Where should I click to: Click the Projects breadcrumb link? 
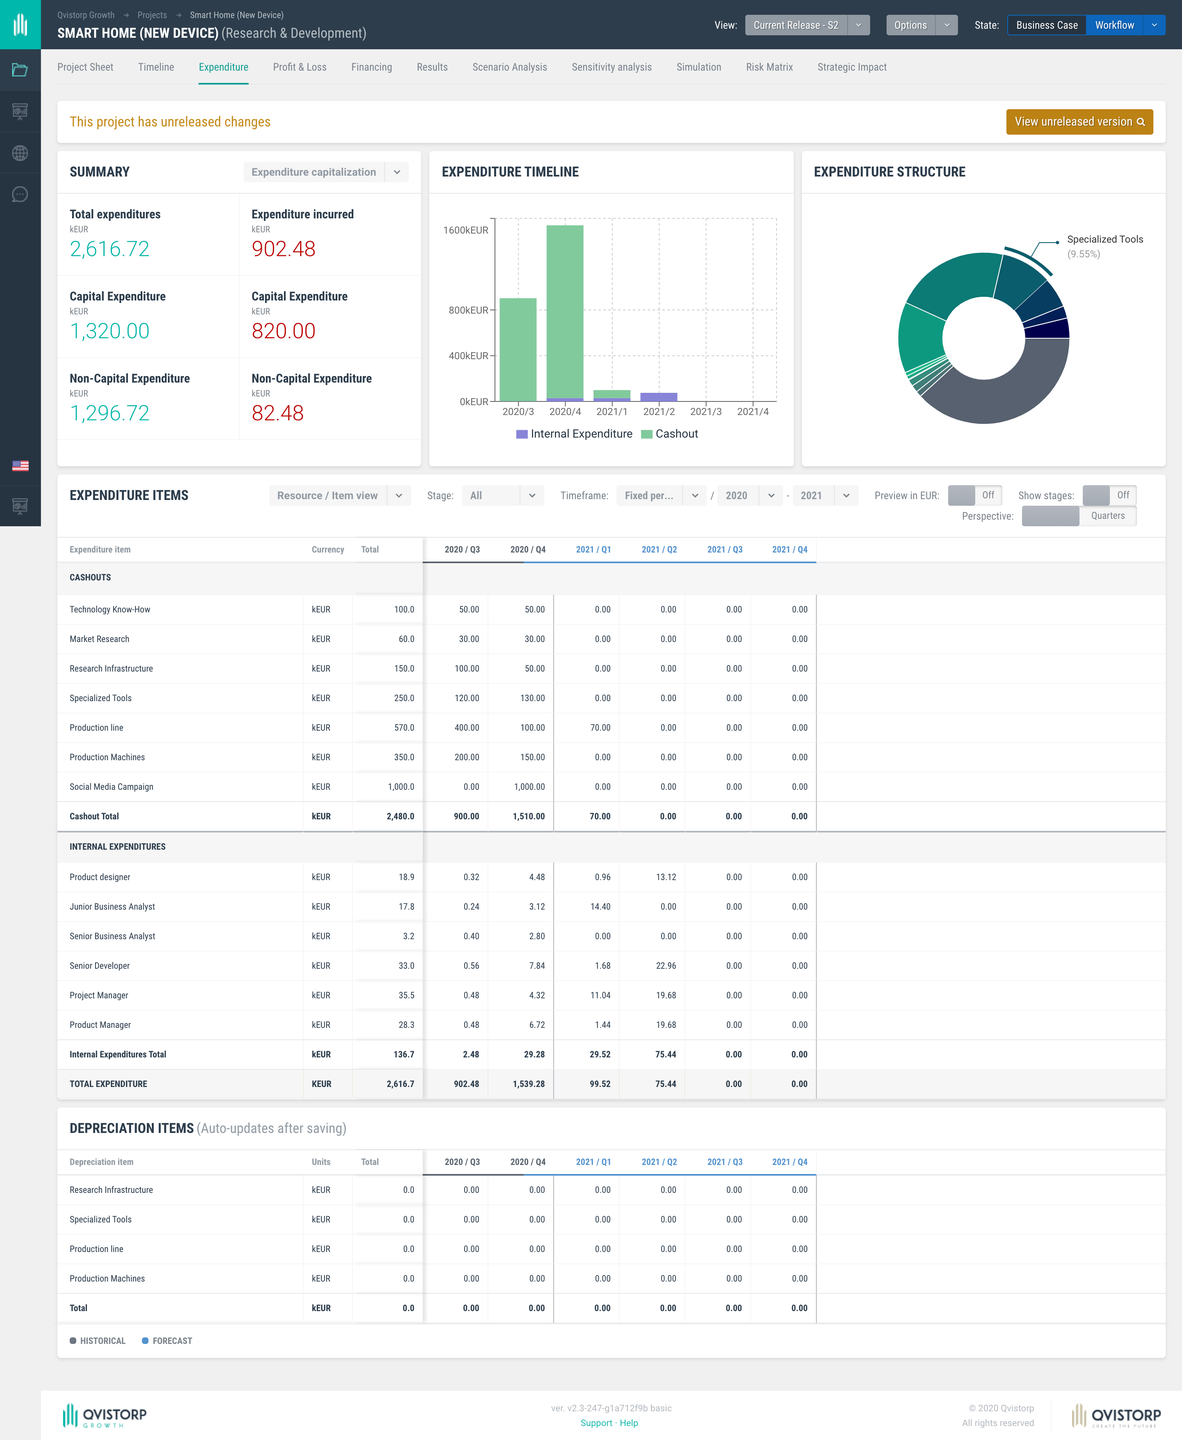point(152,15)
